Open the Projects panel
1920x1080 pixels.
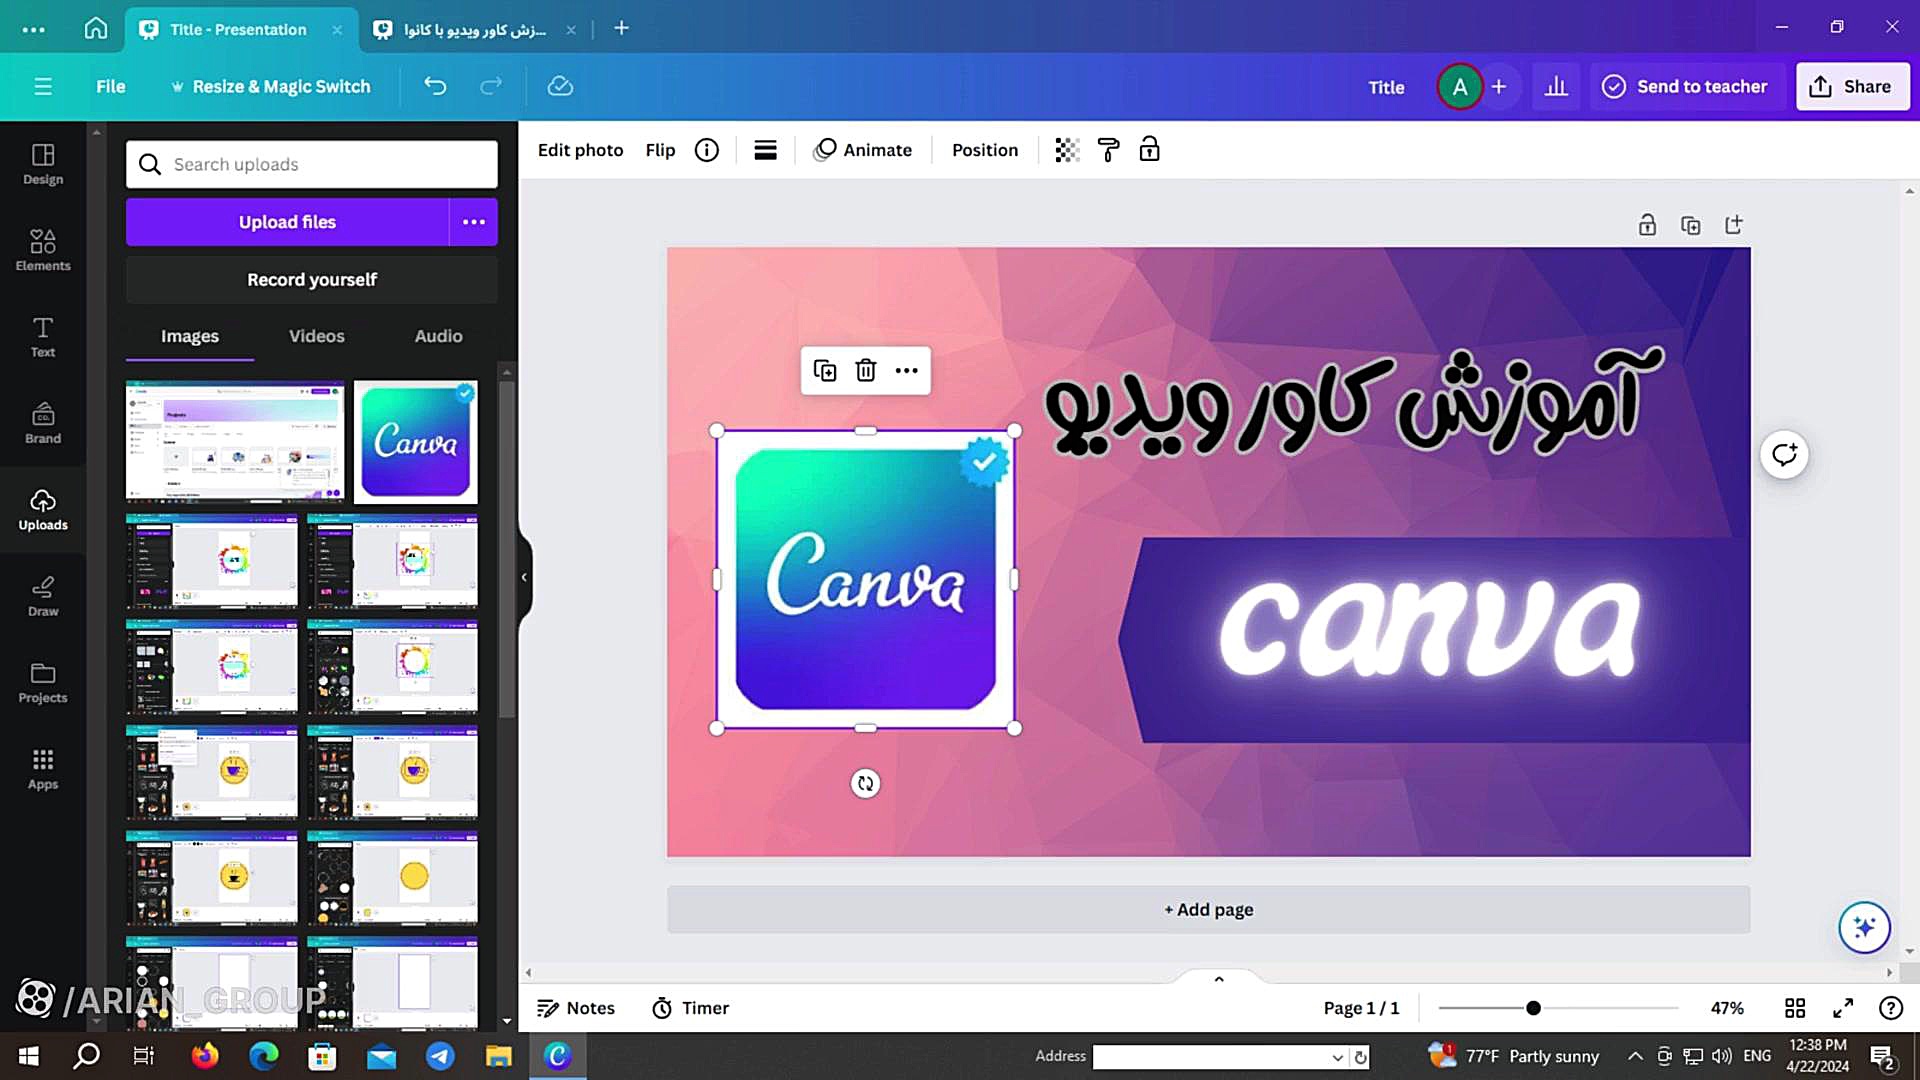click(x=43, y=683)
